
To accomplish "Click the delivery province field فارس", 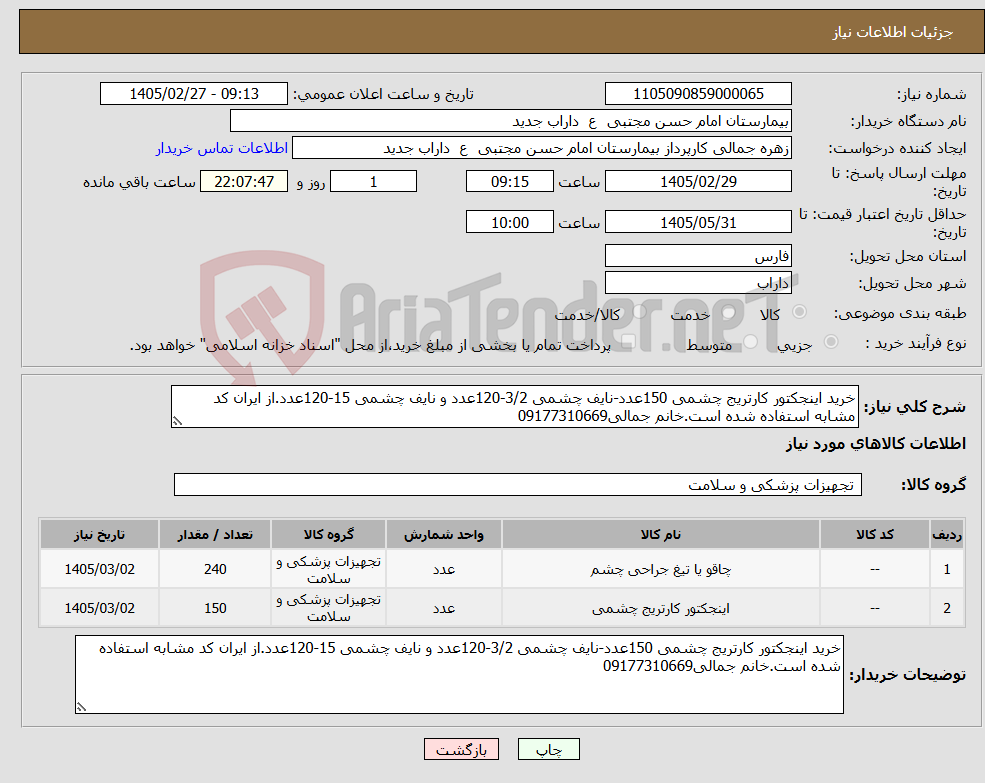I will click(x=698, y=256).
